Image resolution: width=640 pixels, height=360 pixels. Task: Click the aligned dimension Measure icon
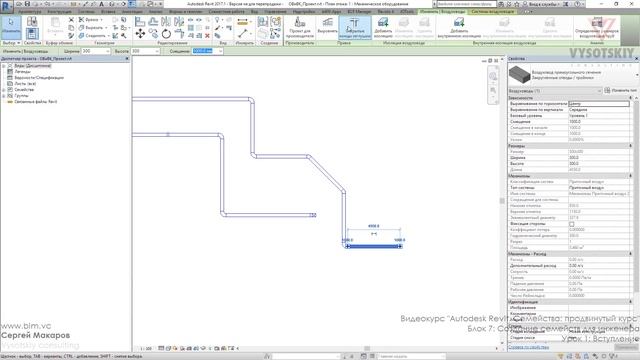click(x=242, y=22)
